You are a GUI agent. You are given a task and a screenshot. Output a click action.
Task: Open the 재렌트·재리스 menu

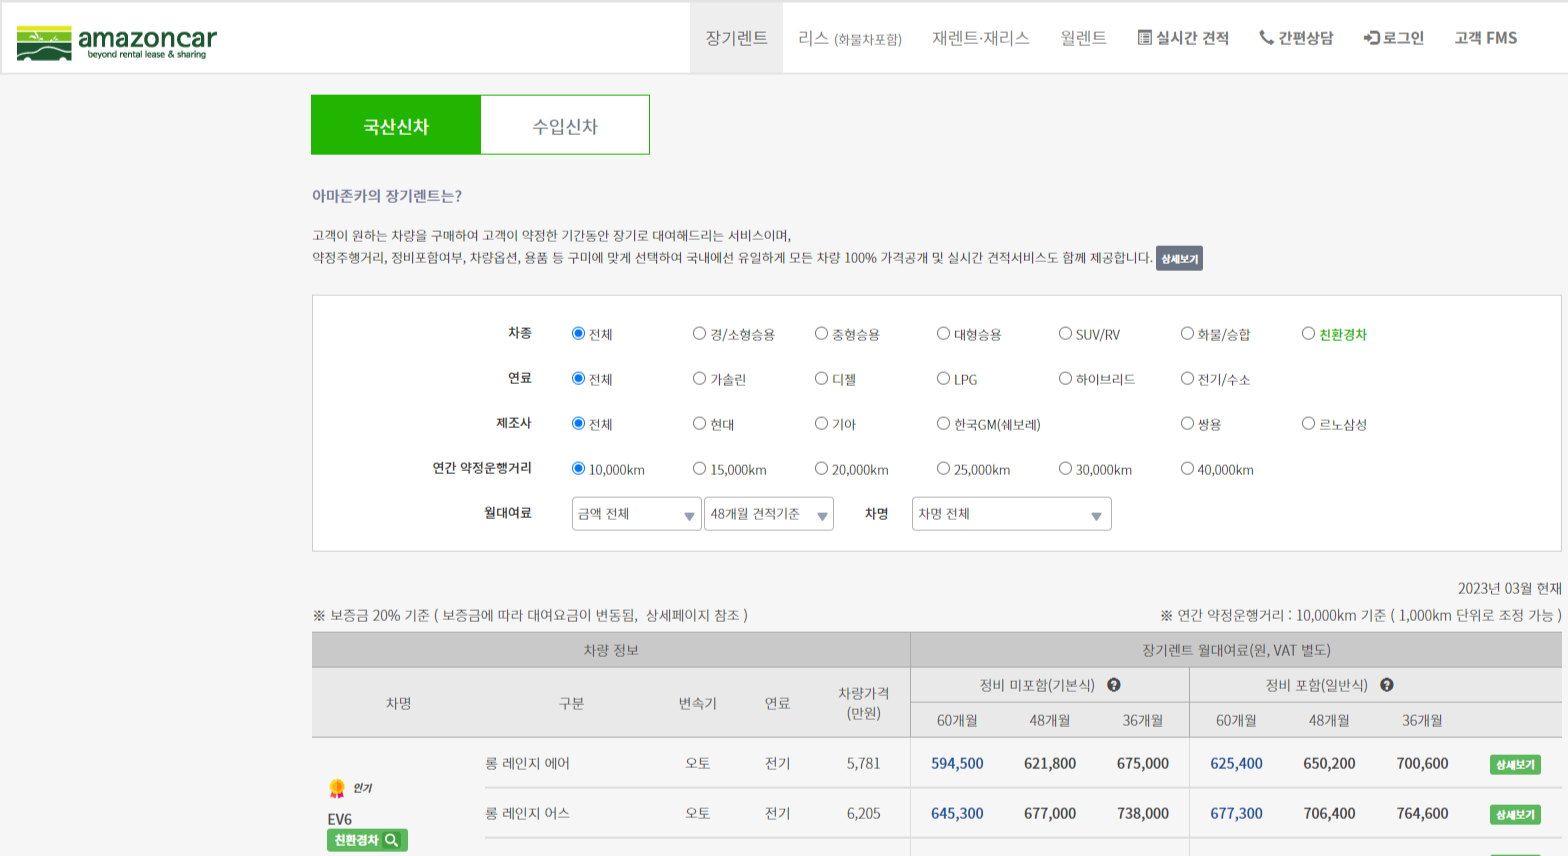click(x=981, y=38)
